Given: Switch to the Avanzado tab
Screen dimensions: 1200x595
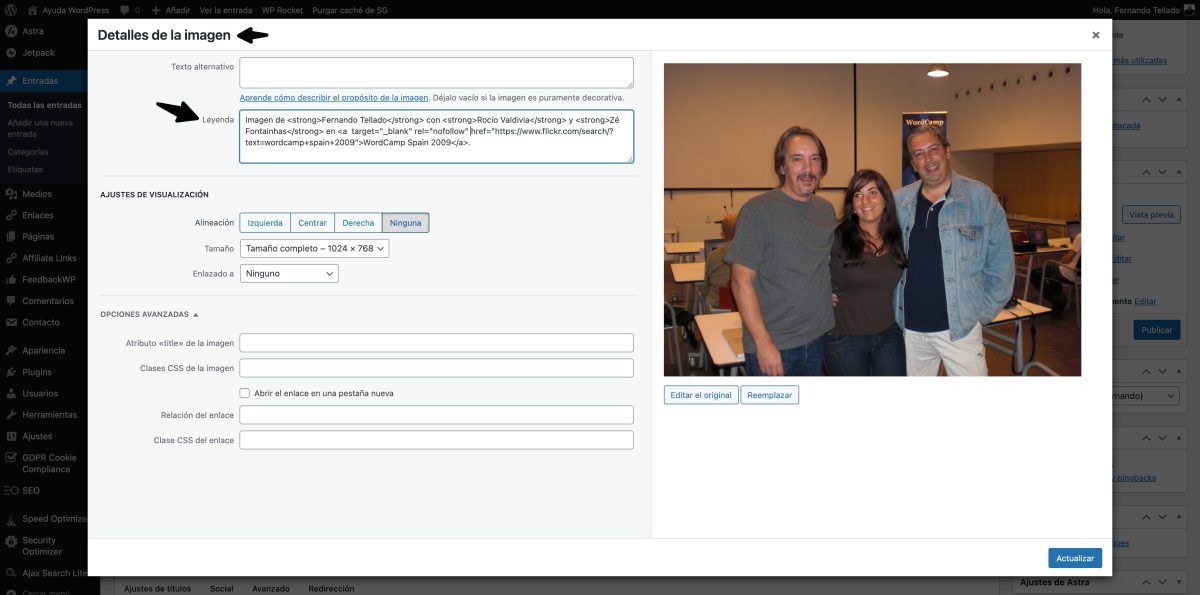Looking at the screenshot, I should click(271, 589).
